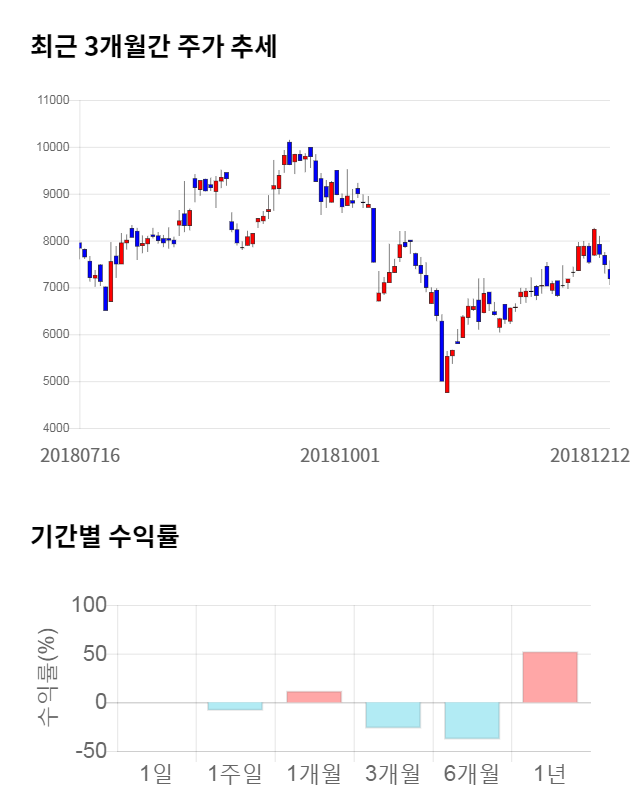Click the 3개월 negative return bar
The image size is (640, 810).
[392, 714]
